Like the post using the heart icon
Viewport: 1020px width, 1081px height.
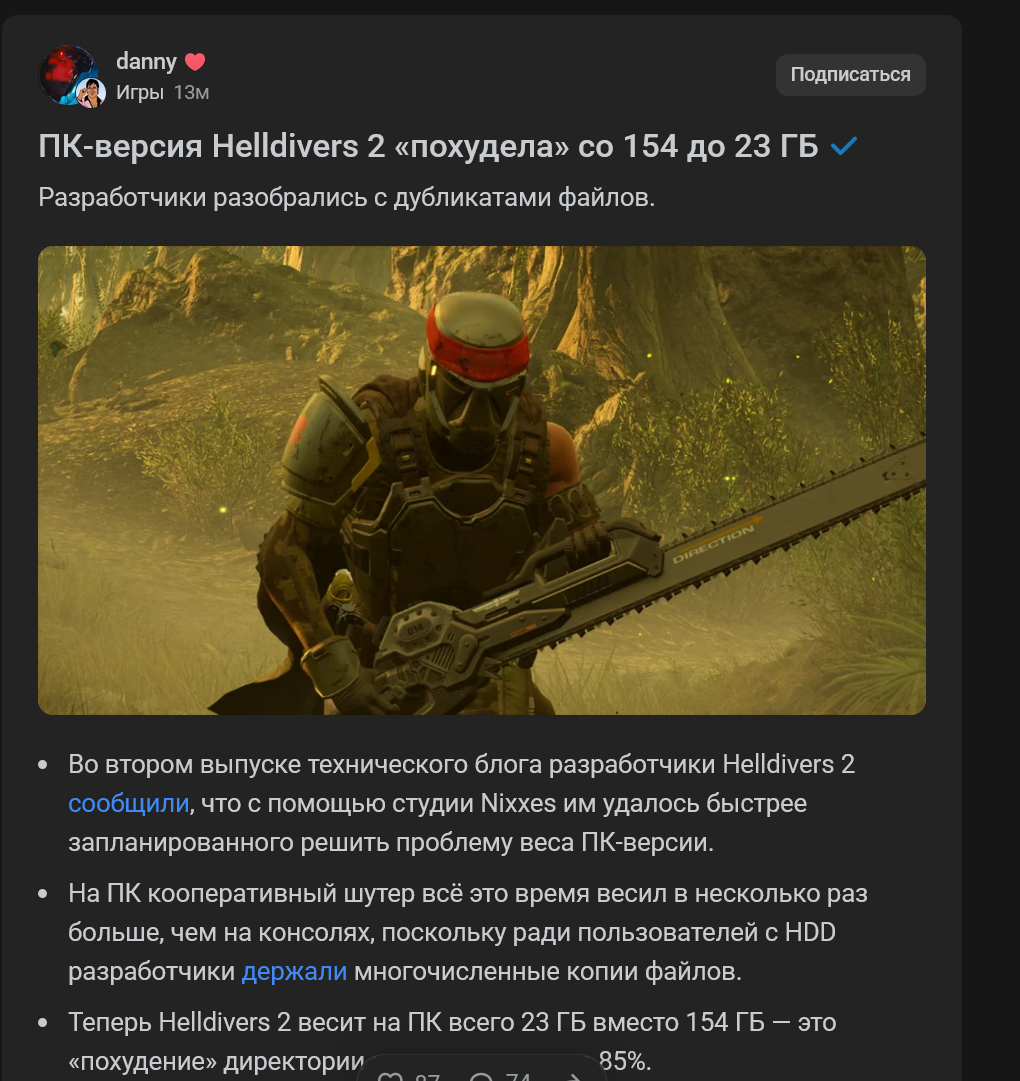[391, 1075]
